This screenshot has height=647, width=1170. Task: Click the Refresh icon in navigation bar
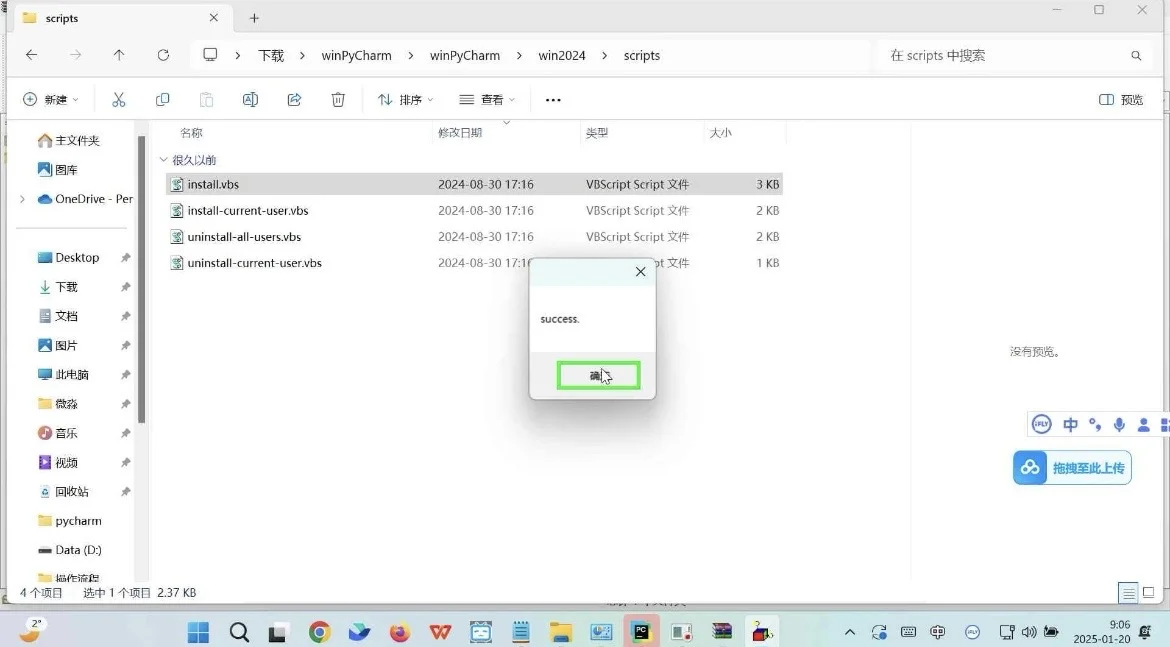163,55
